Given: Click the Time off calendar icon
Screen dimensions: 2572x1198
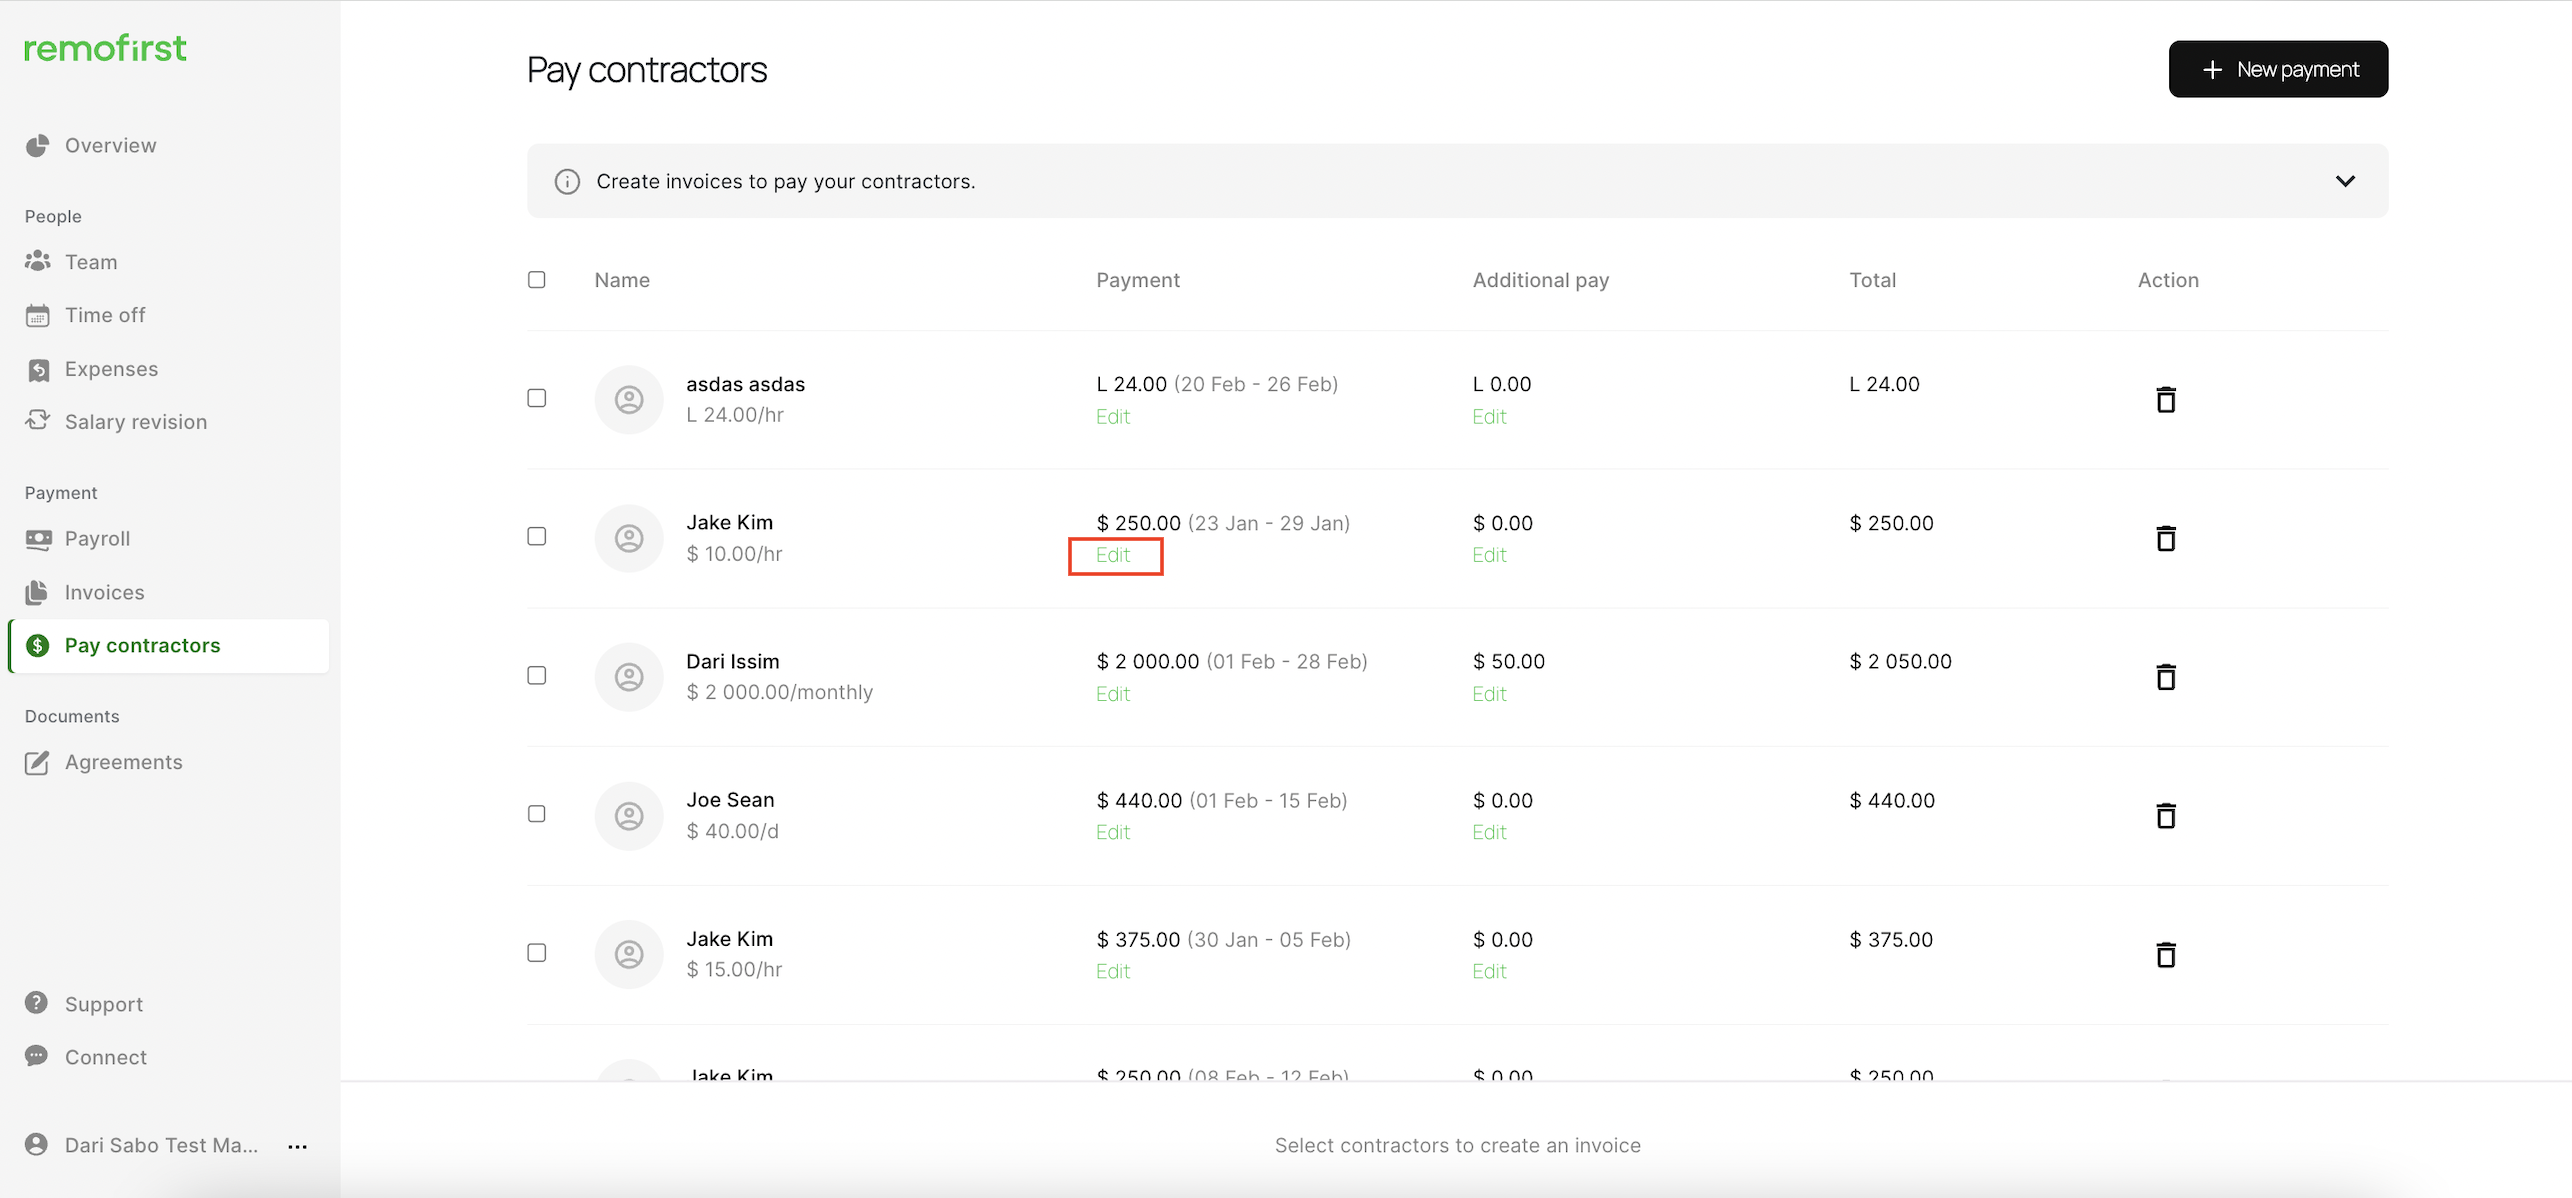Looking at the screenshot, I should [x=38, y=316].
